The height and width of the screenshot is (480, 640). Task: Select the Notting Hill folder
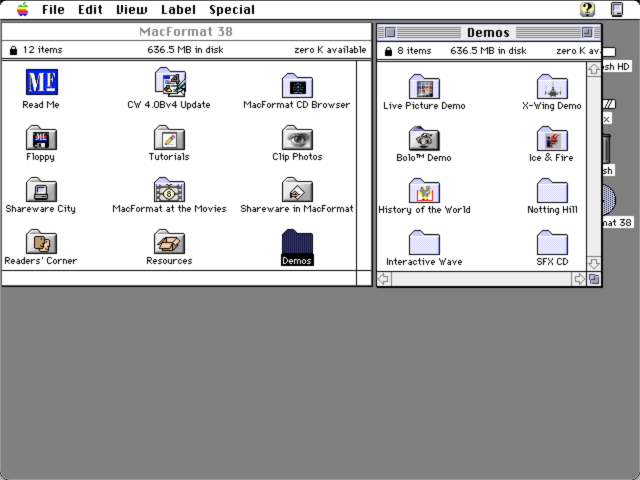tap(552, 190)
